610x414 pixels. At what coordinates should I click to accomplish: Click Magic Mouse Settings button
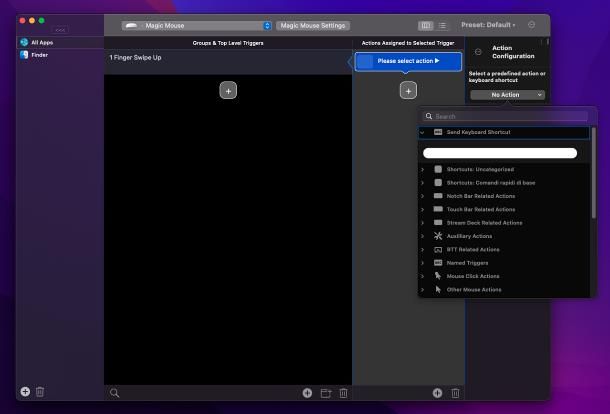pyautogui.click(x=313, y=26)
